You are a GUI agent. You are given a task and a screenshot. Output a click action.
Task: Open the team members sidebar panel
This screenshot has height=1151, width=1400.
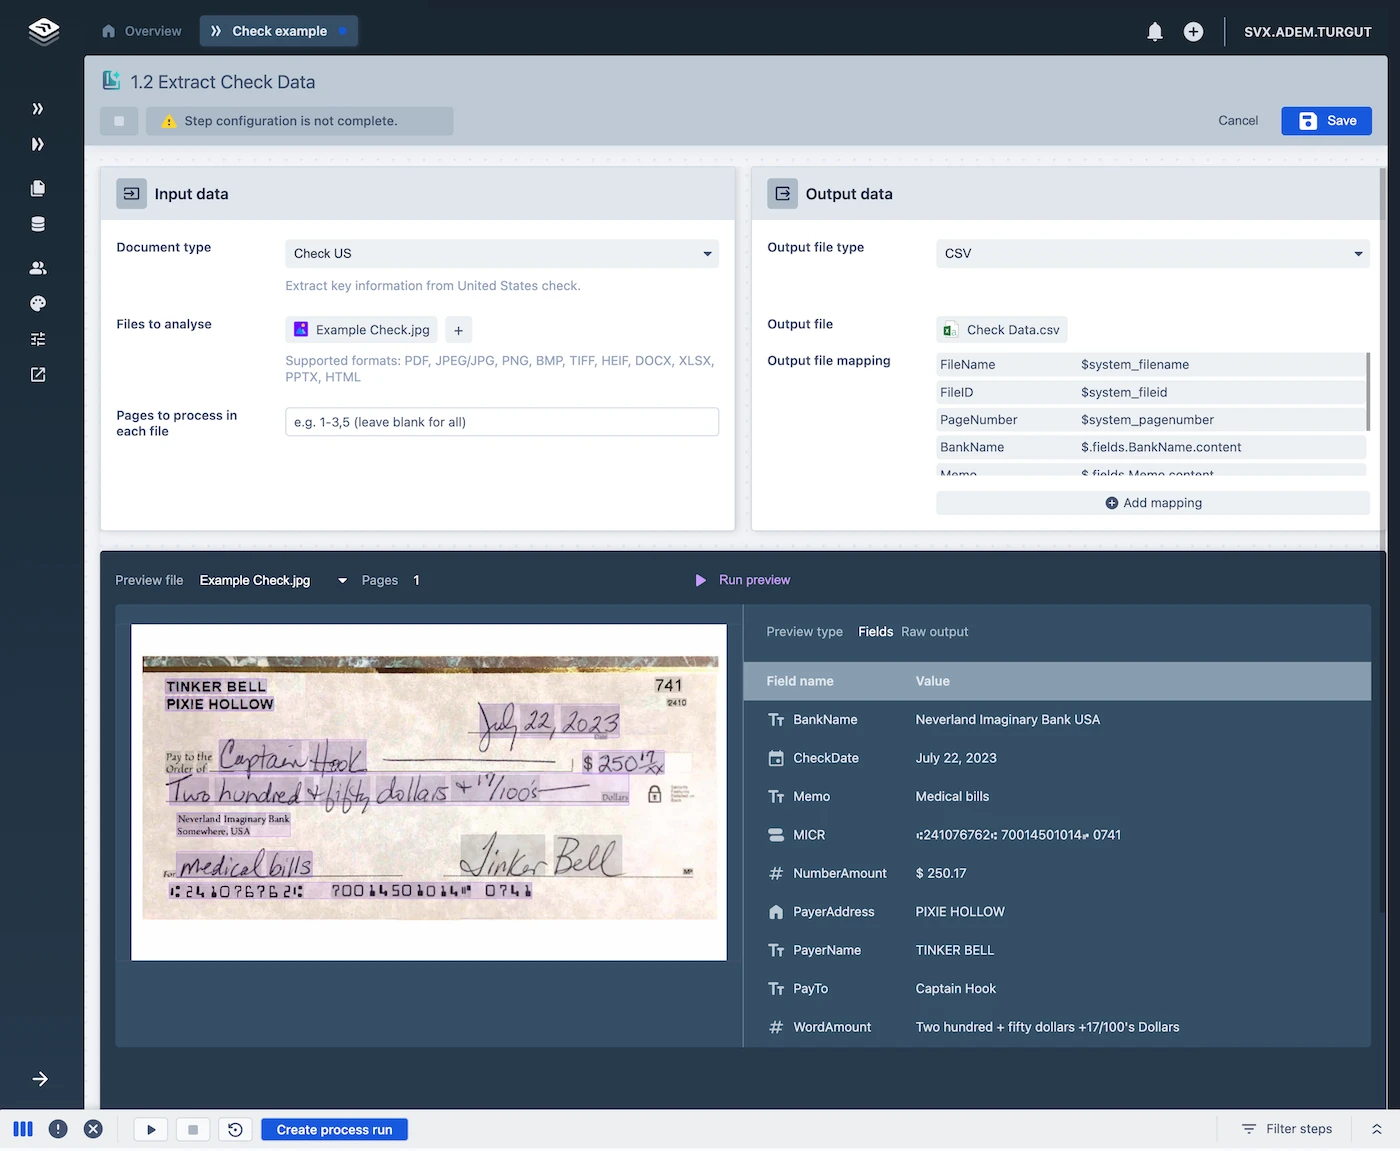[x=37, y=267]
